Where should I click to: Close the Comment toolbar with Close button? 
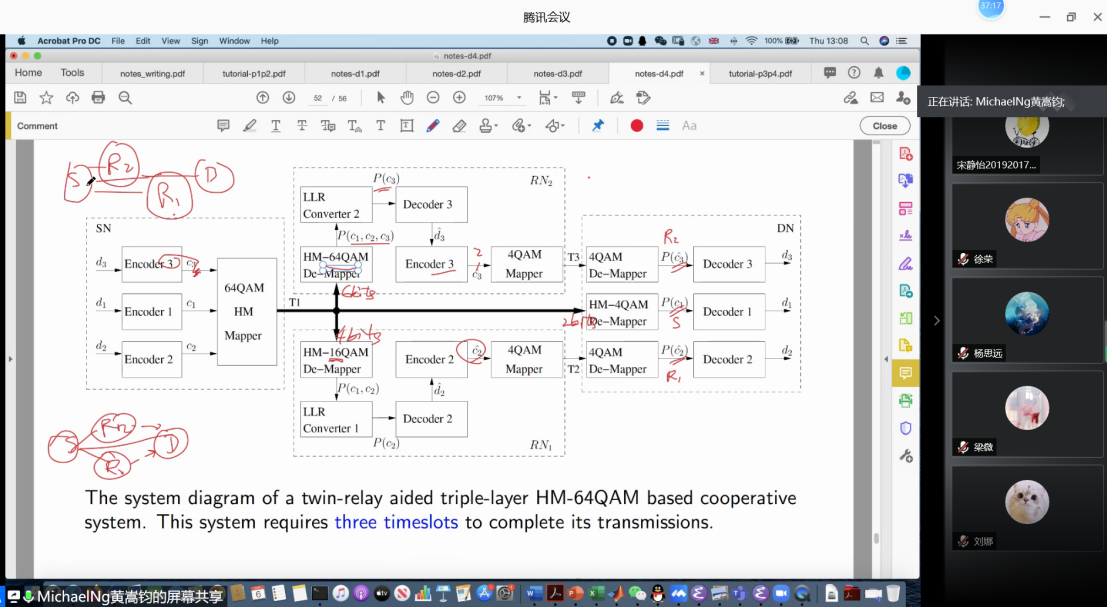(884, 126)
